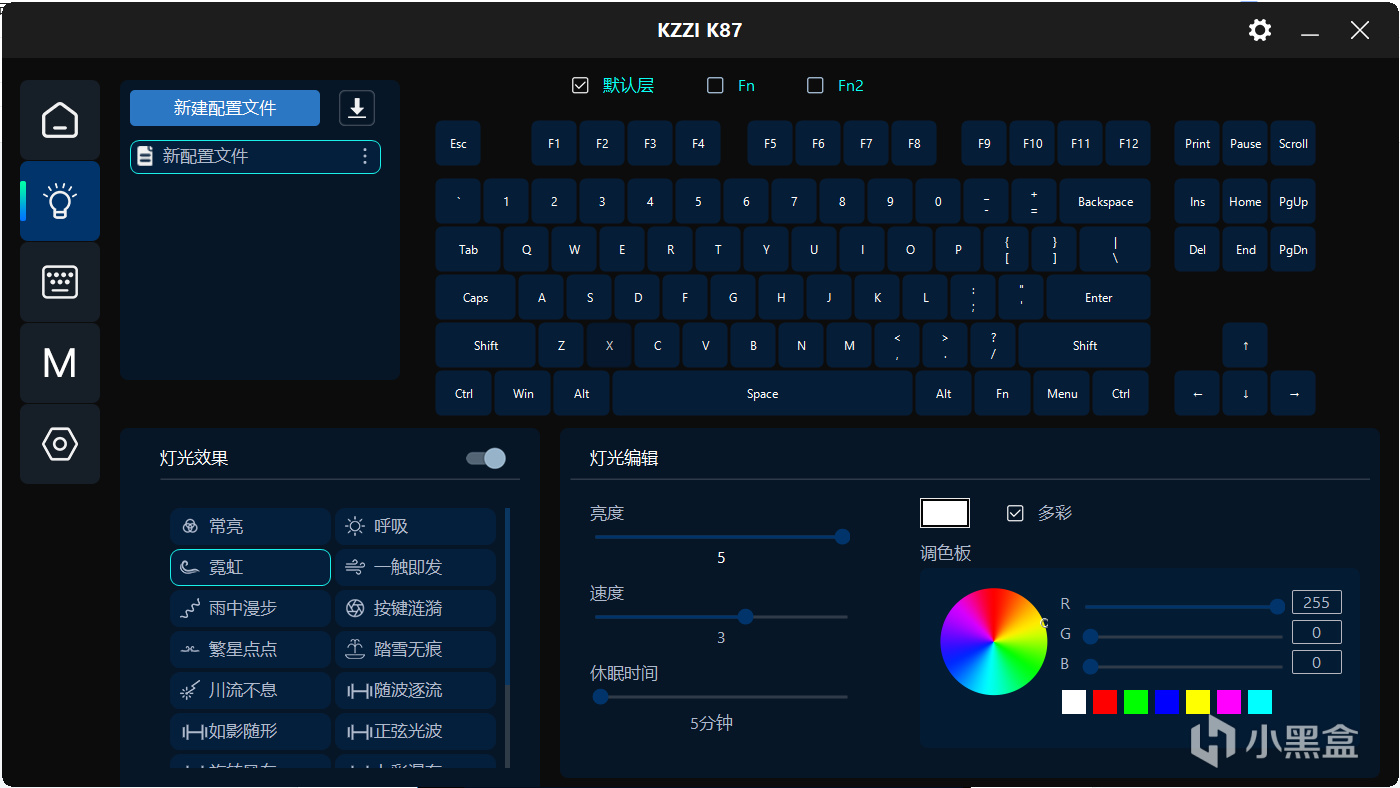Select the 随波逐流 lighting effect
This screenshot has width=1400, height=788.
(x=415, y=690)
